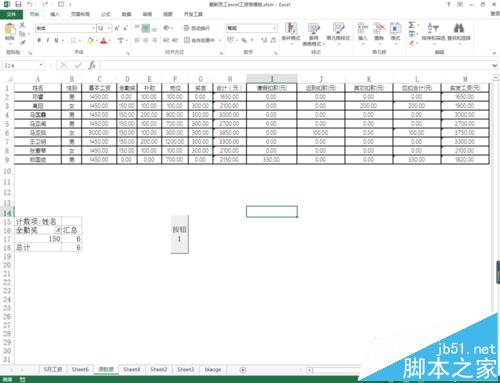The image size is (500, 383).
Task: Click the Increase Font Size icon
Action: coord(117,28)
